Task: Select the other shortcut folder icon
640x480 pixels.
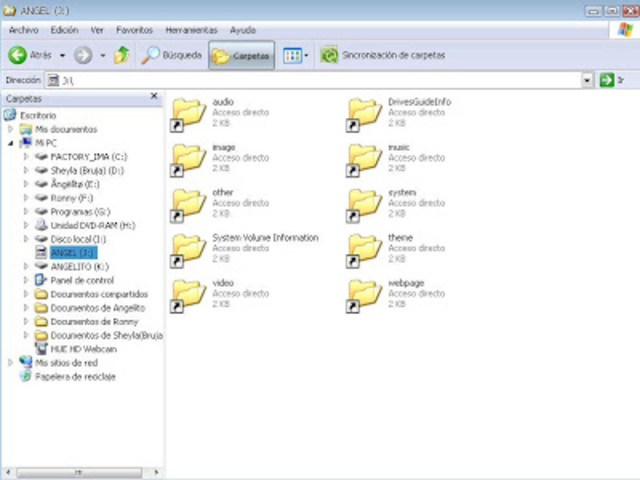Action: (x=187, y=206)
